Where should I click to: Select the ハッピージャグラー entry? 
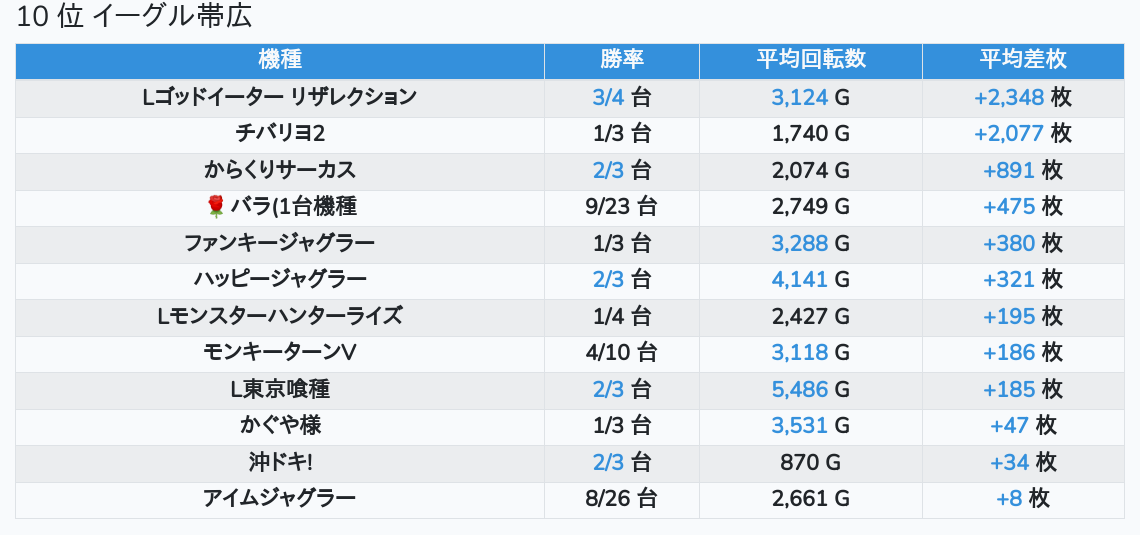click(x=280, y=279)
